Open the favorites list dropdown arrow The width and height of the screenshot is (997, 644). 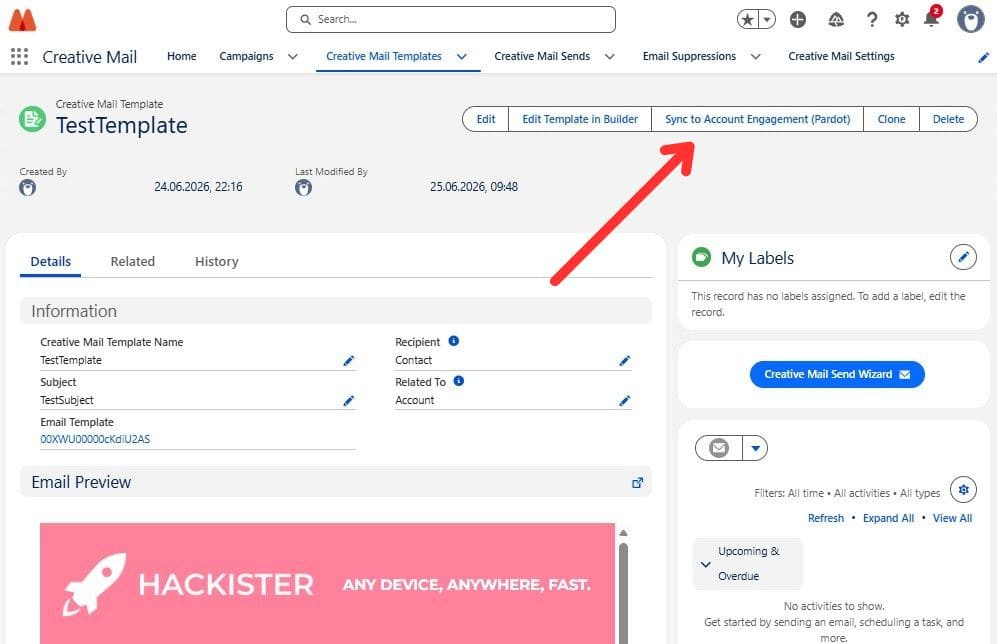tap(767, 20)
